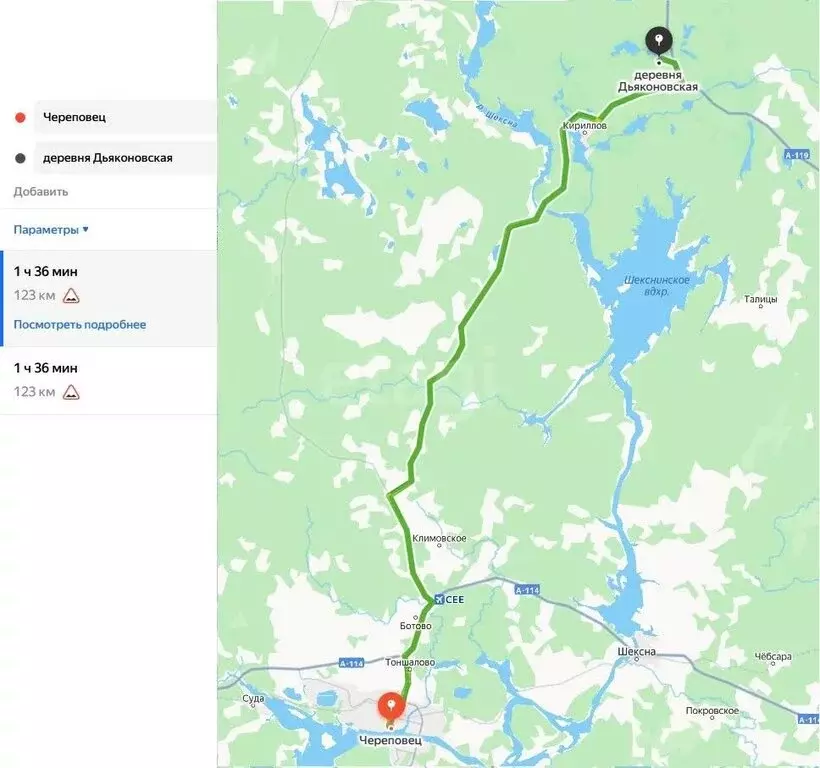
Task: Click the rough road warning icon in first route
Action: [x=71, y=296]
